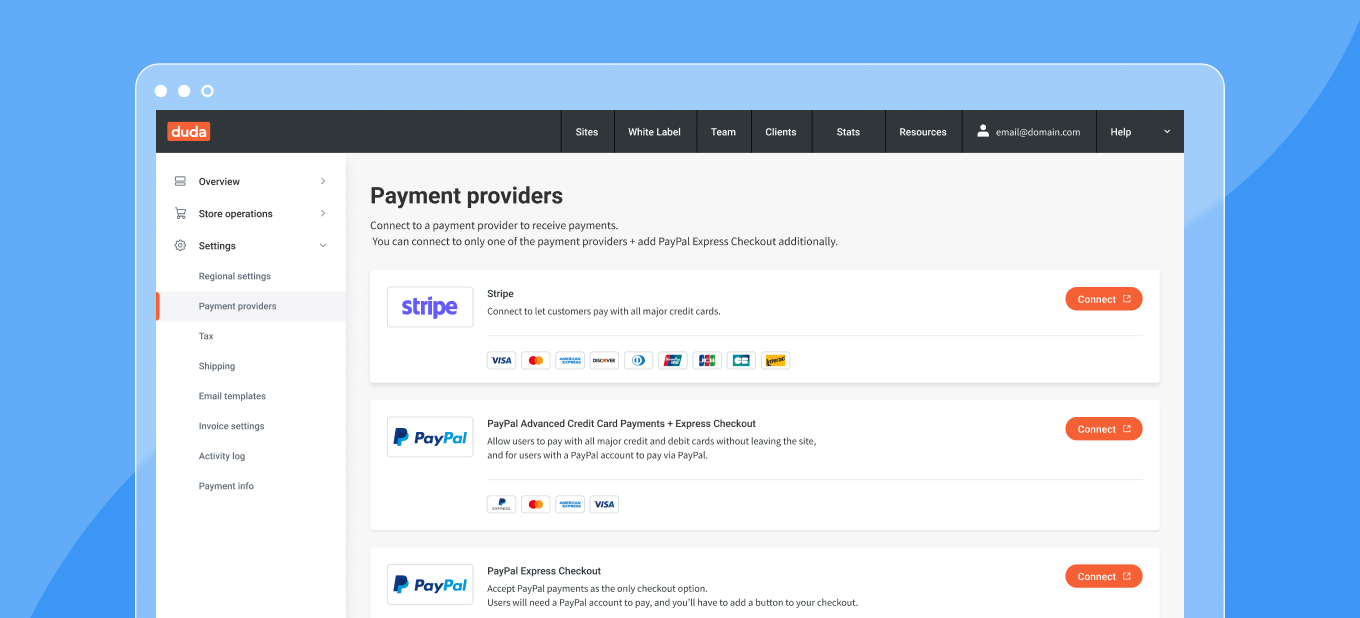
Task: Click the Store operations cart icon
Action: point(180,213)
